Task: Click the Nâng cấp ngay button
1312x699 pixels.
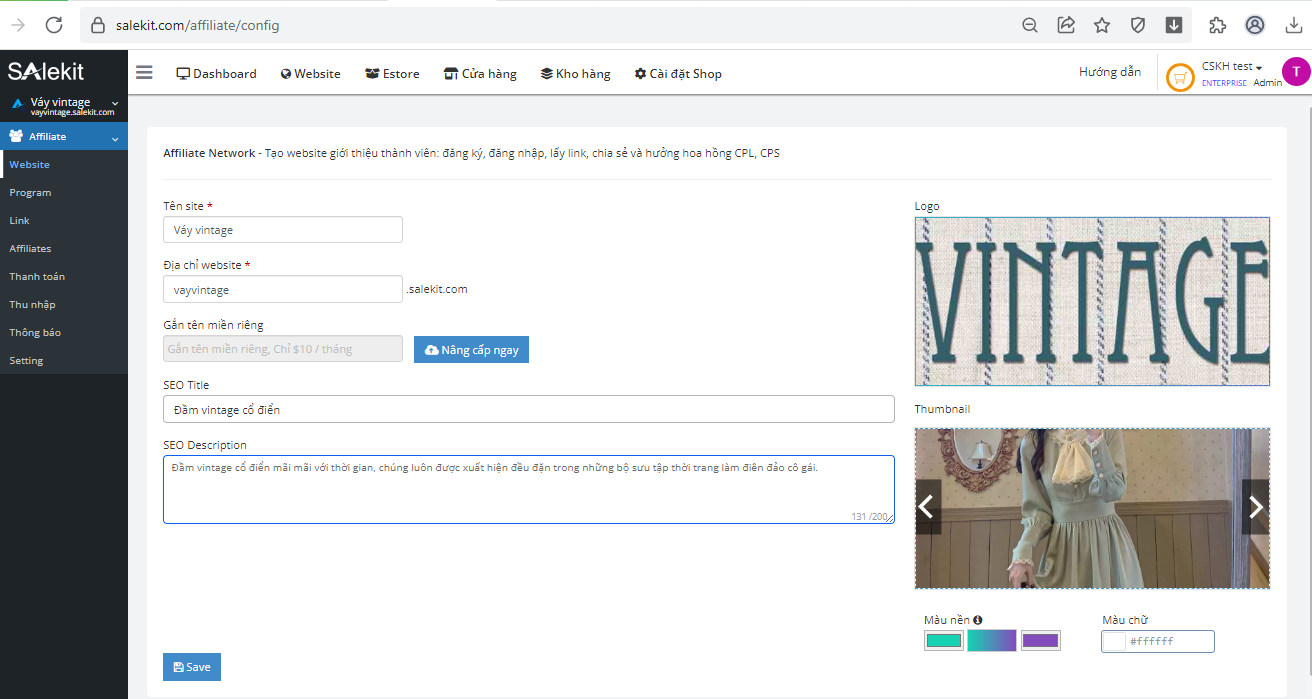Action: 471,350
